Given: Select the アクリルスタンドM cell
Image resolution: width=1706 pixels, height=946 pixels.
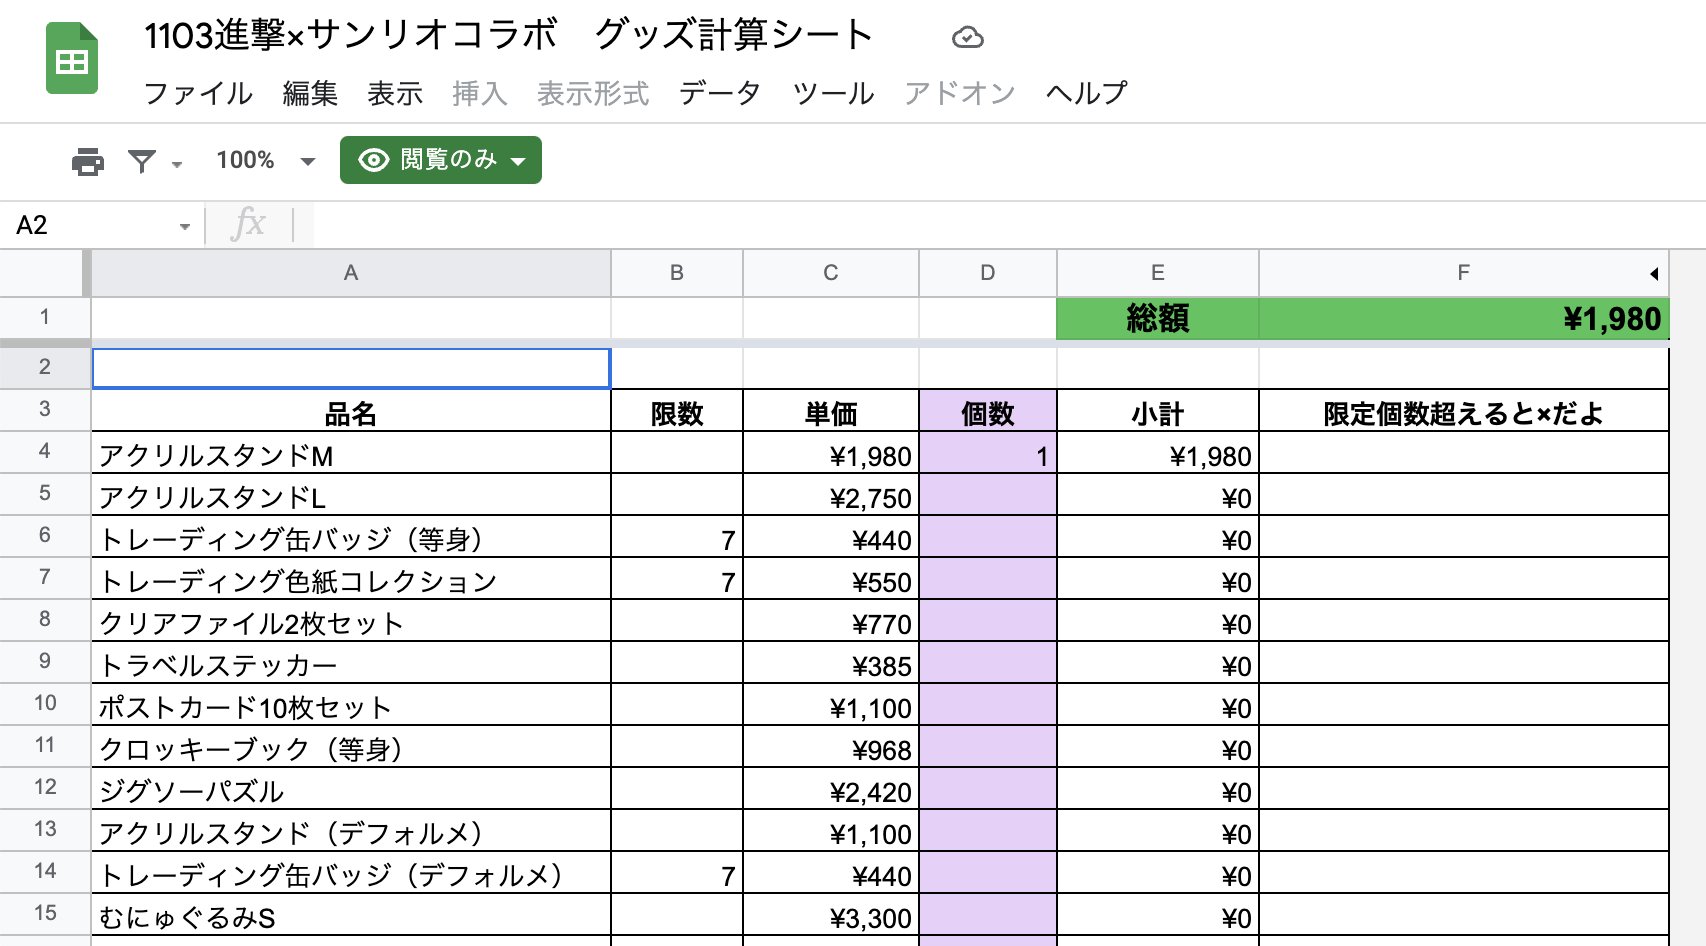Looking at the screenshot, I should [351, 453].
